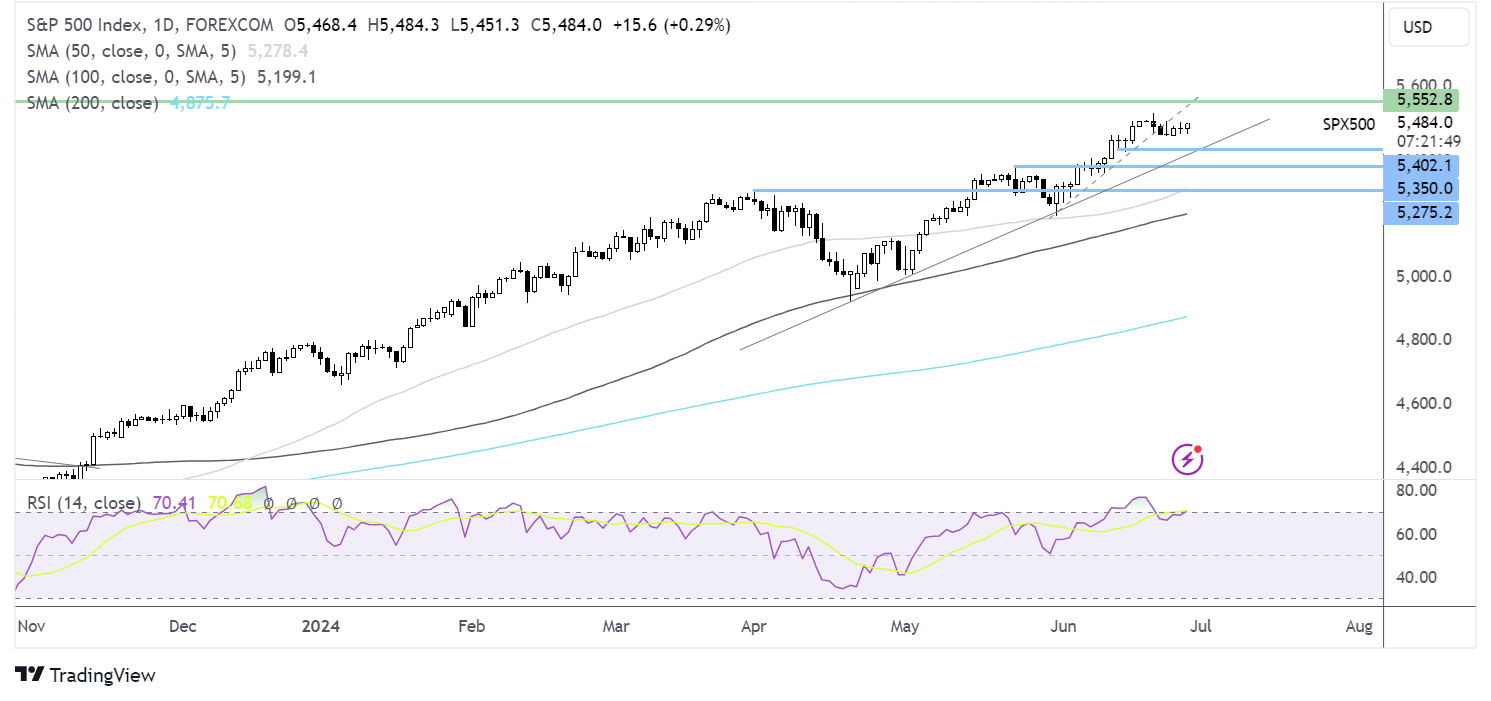Click the May label on time axis

point(905,627)
